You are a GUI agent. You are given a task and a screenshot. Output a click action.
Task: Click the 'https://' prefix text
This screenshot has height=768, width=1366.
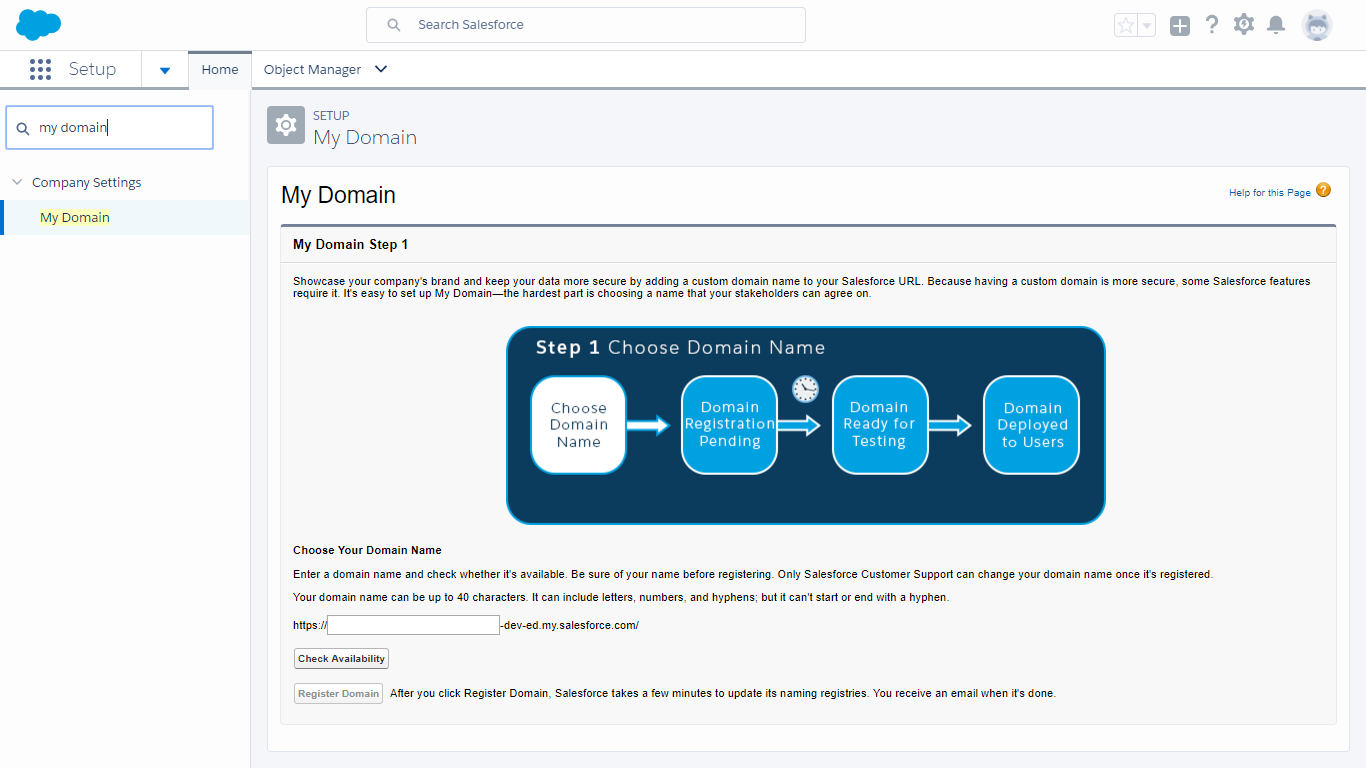pyautogui.click(x=310, y=625)
